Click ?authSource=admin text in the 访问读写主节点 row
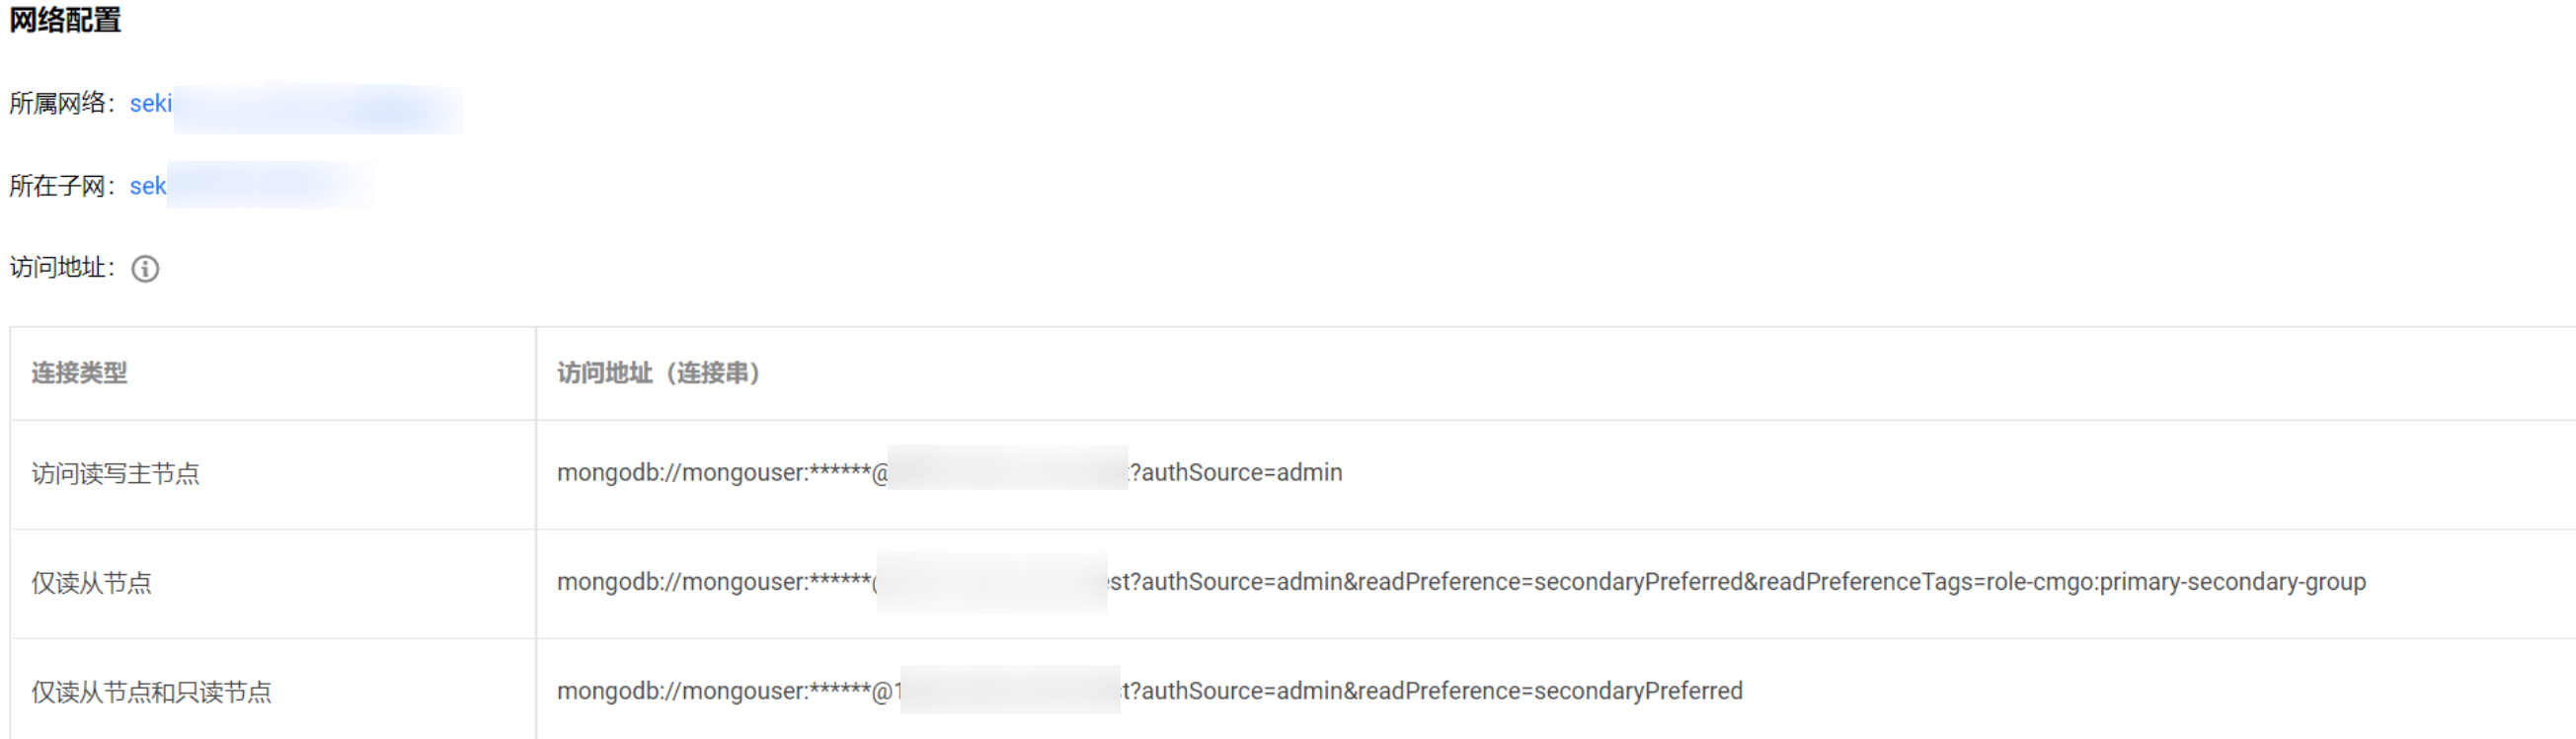 click(1236, 472)
